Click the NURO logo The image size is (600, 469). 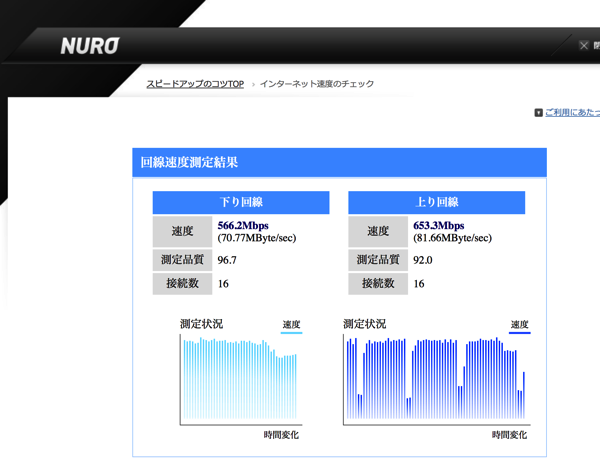[90, 46]
